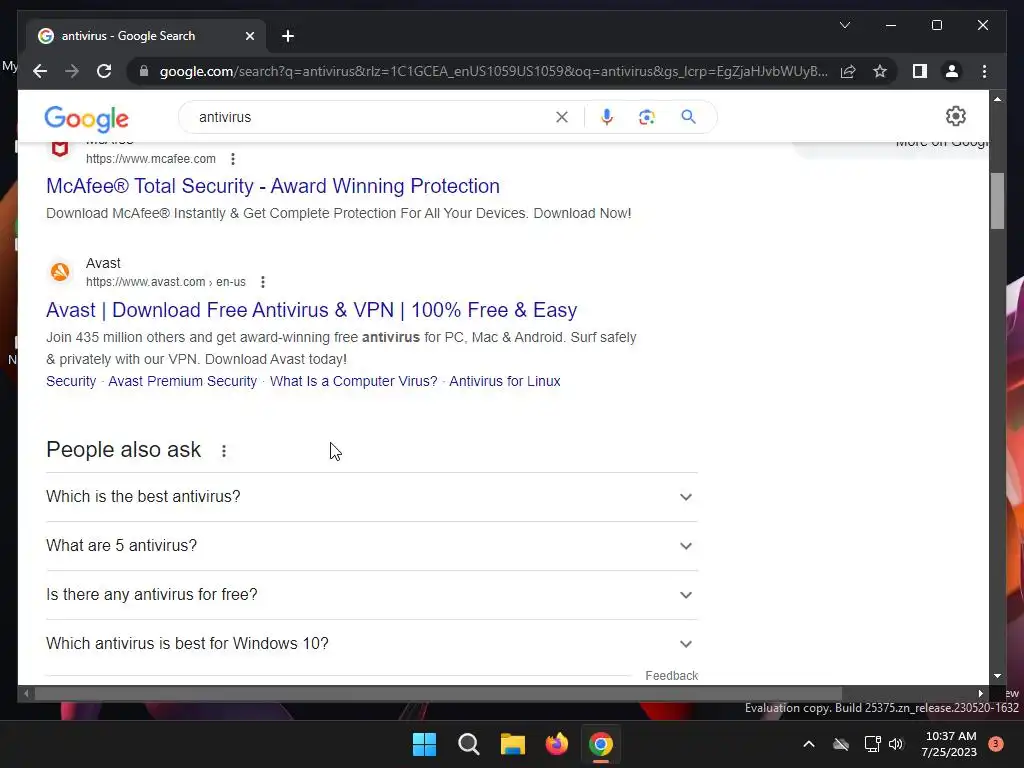
Task: Open clock and date 10:37 AM
Action: (x=950, y=744)
